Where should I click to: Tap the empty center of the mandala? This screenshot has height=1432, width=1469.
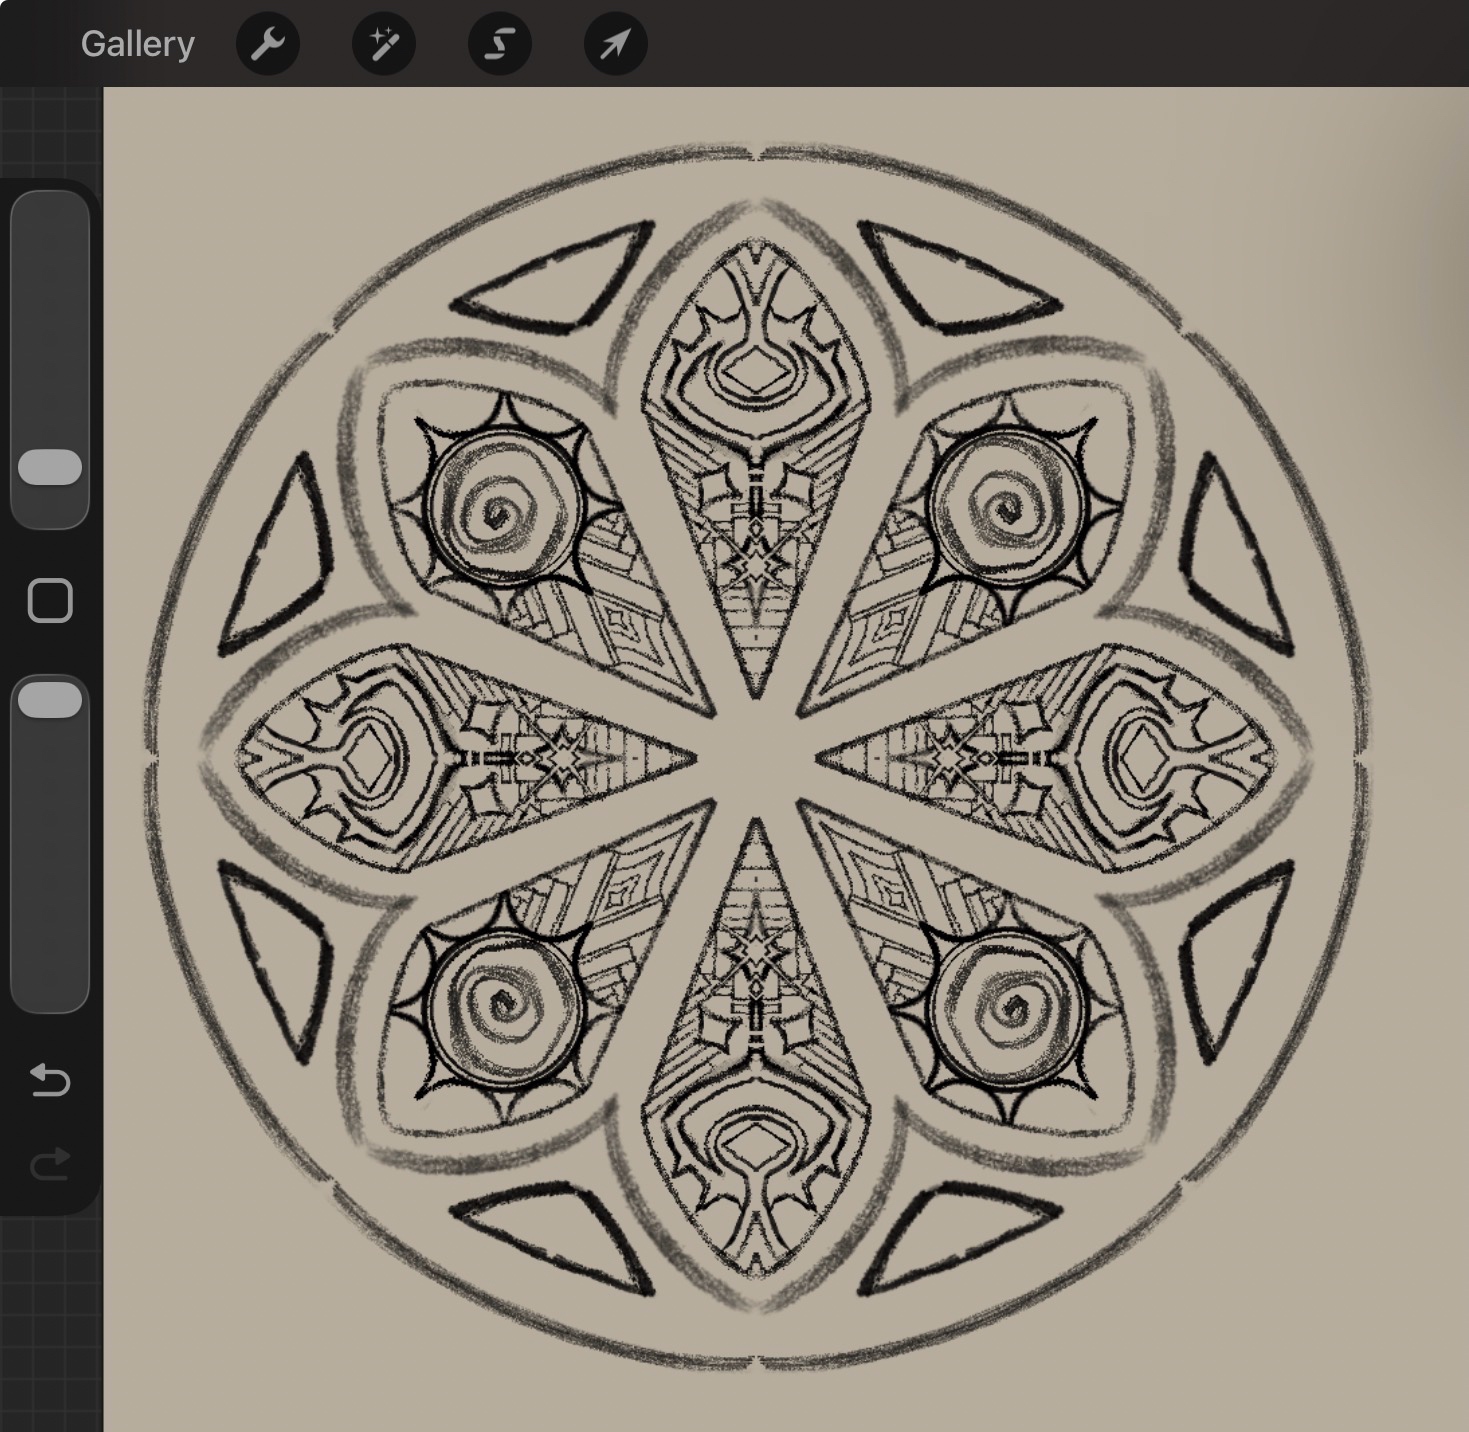(756, 757)
